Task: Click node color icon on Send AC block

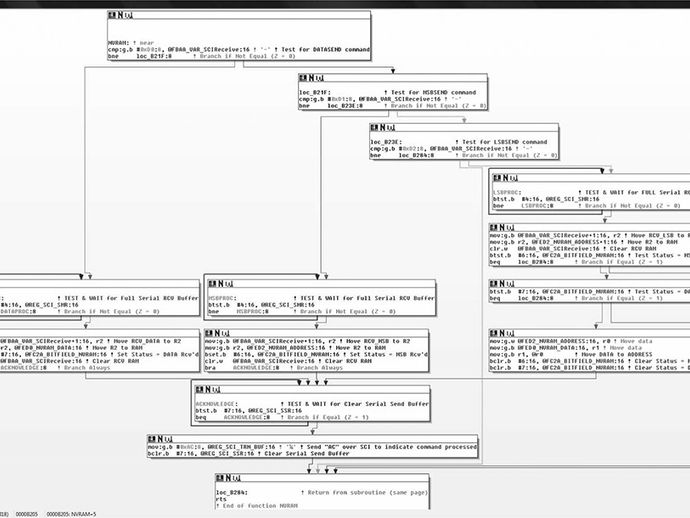Action: (152, 439)
